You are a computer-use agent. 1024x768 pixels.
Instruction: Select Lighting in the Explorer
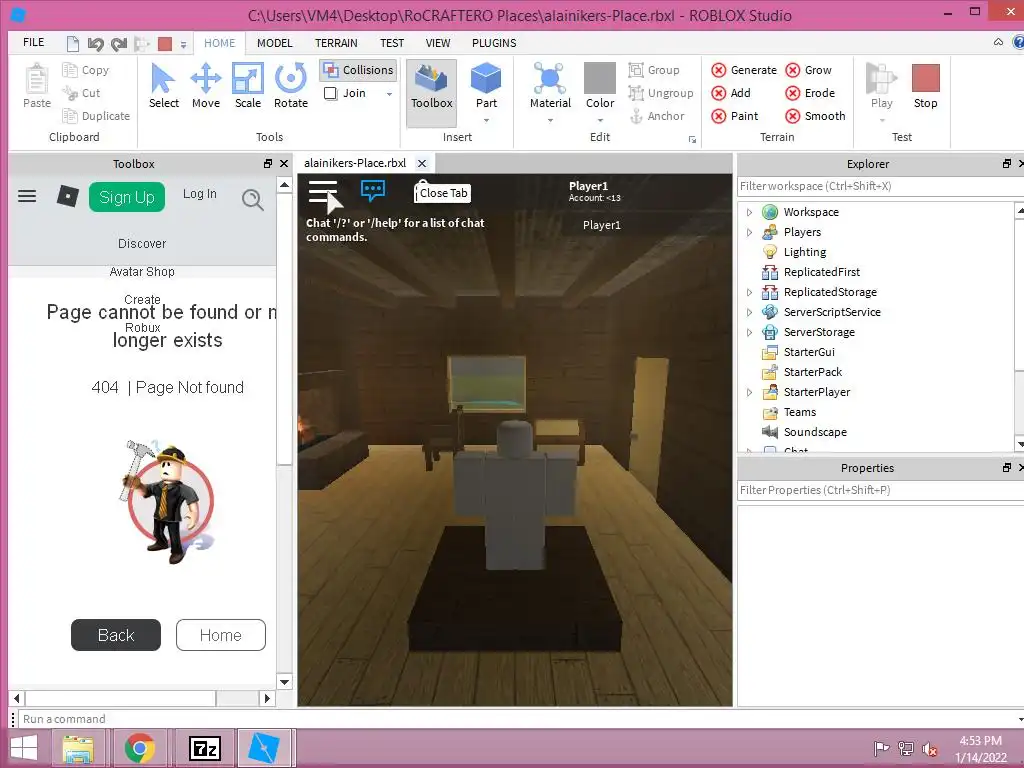(805, 252)
